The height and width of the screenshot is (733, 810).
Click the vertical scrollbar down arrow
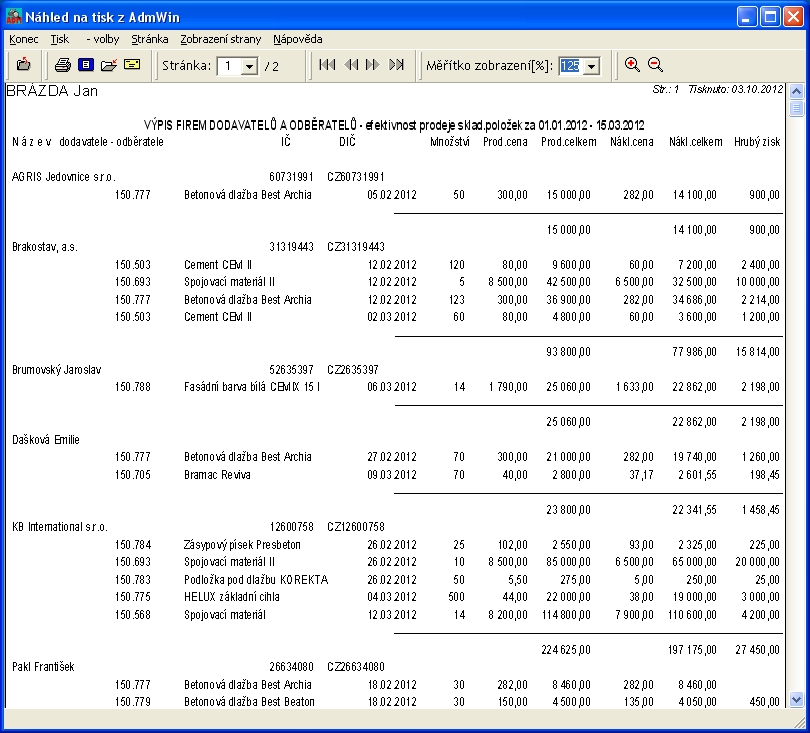coord(797,700)
